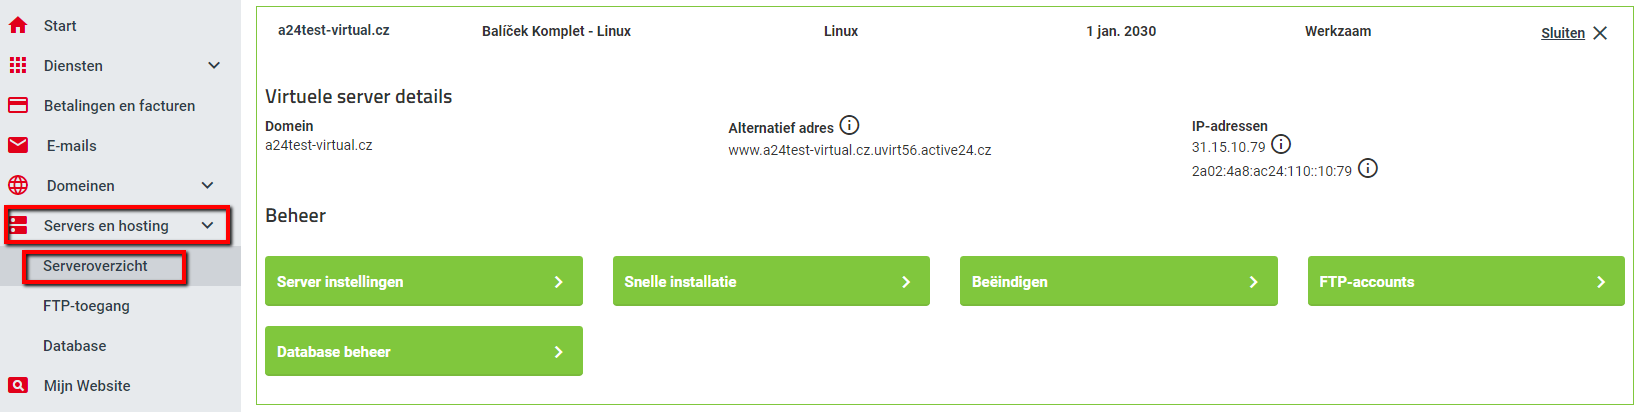The height and width of the screenshot is (412, 1645).
Task: Click the Diensten grid icon
Action: point(18,66)
